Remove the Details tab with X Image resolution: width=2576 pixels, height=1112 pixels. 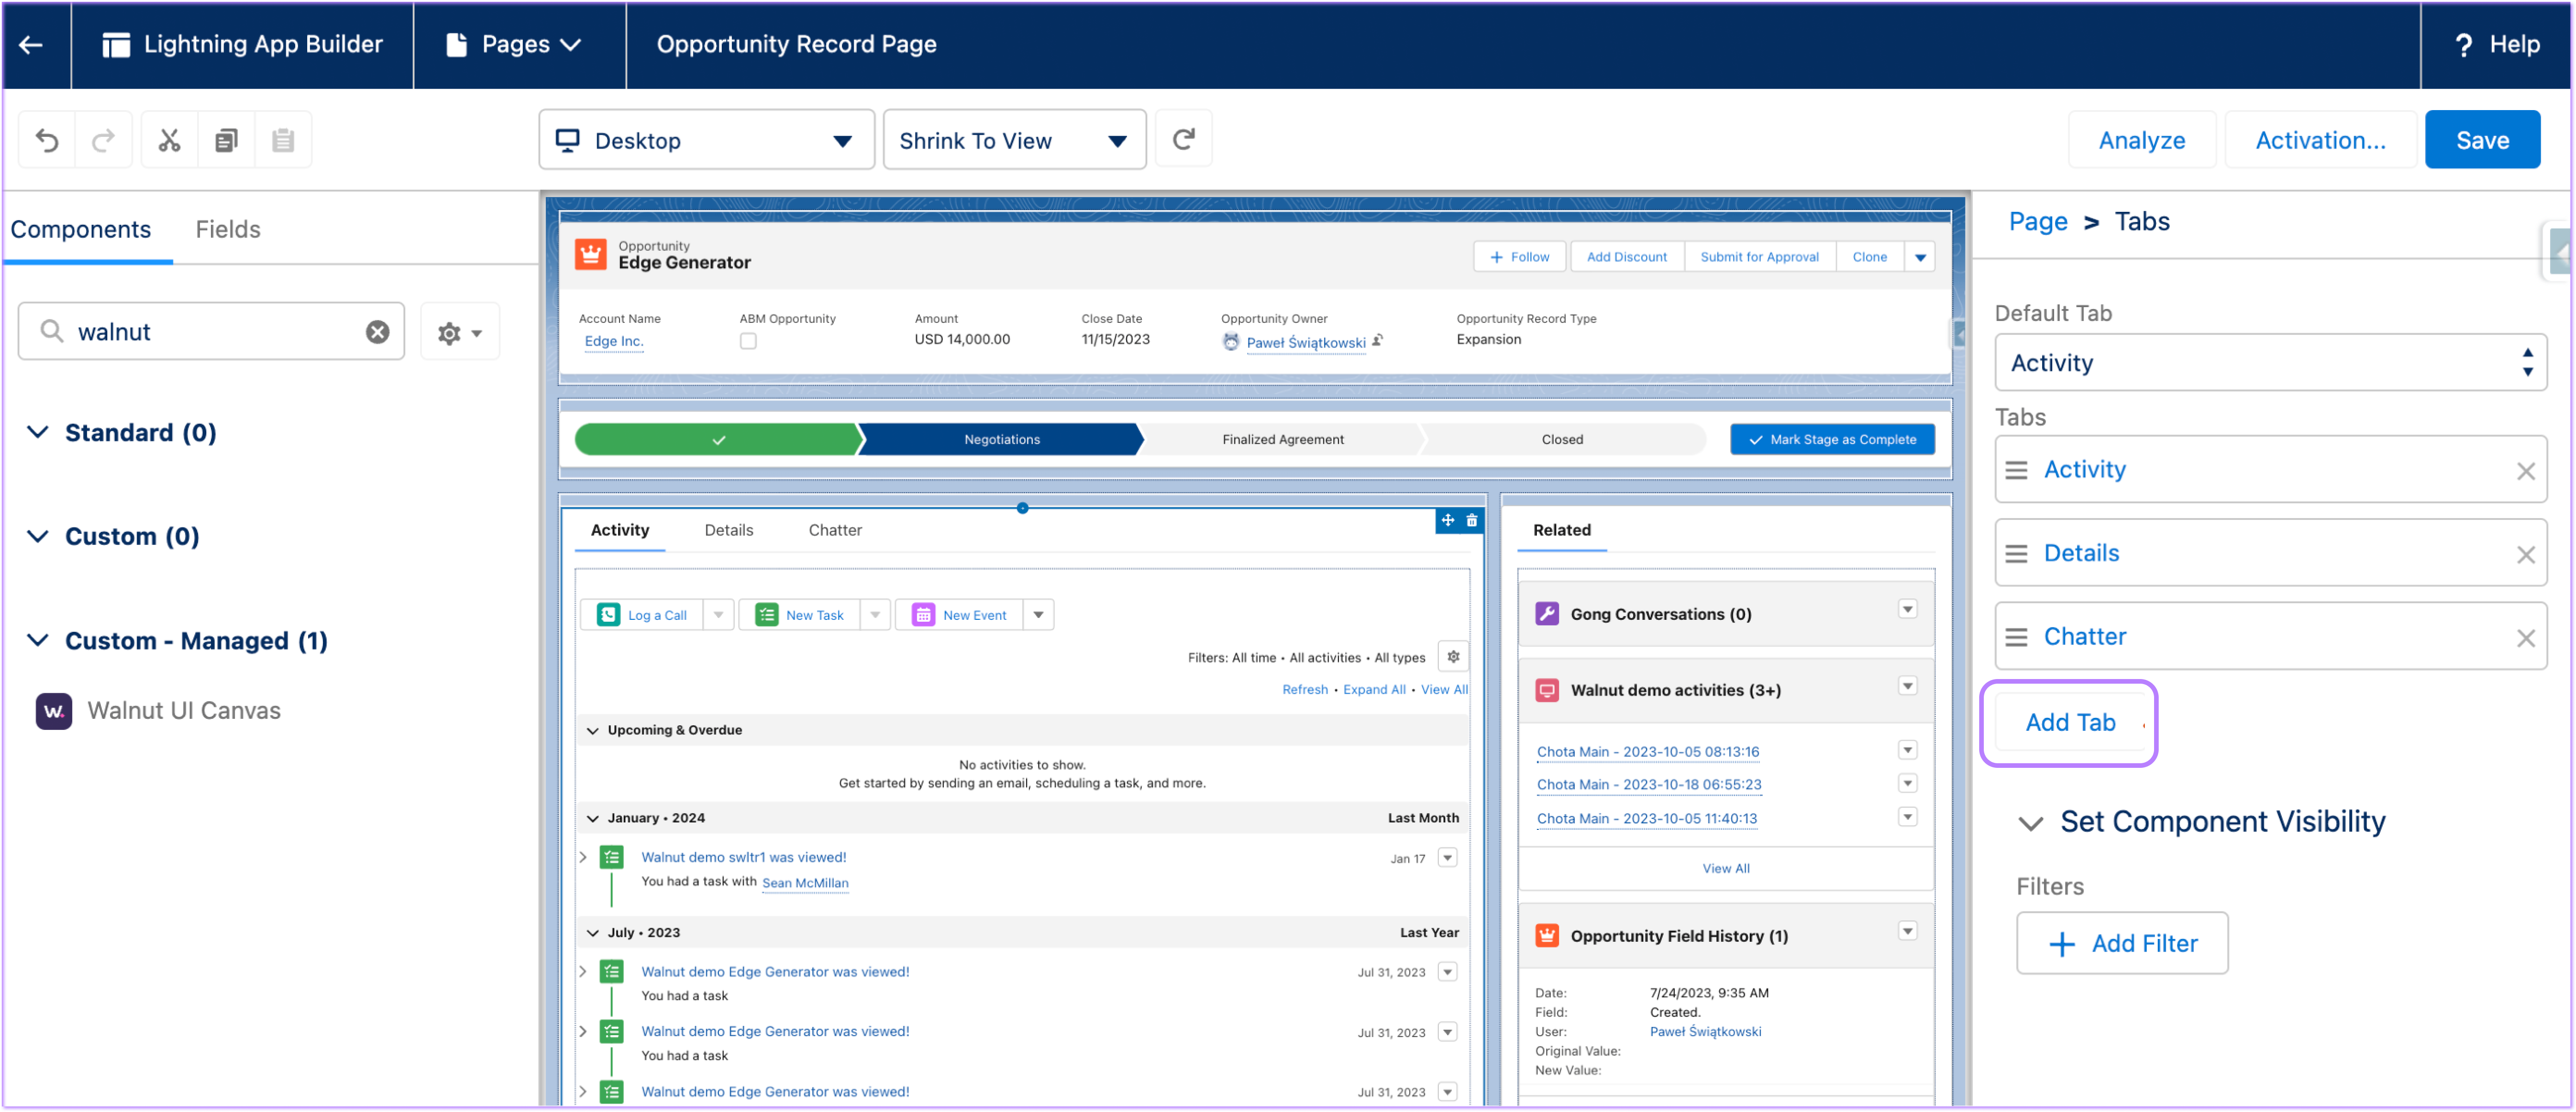[2525, 554]
